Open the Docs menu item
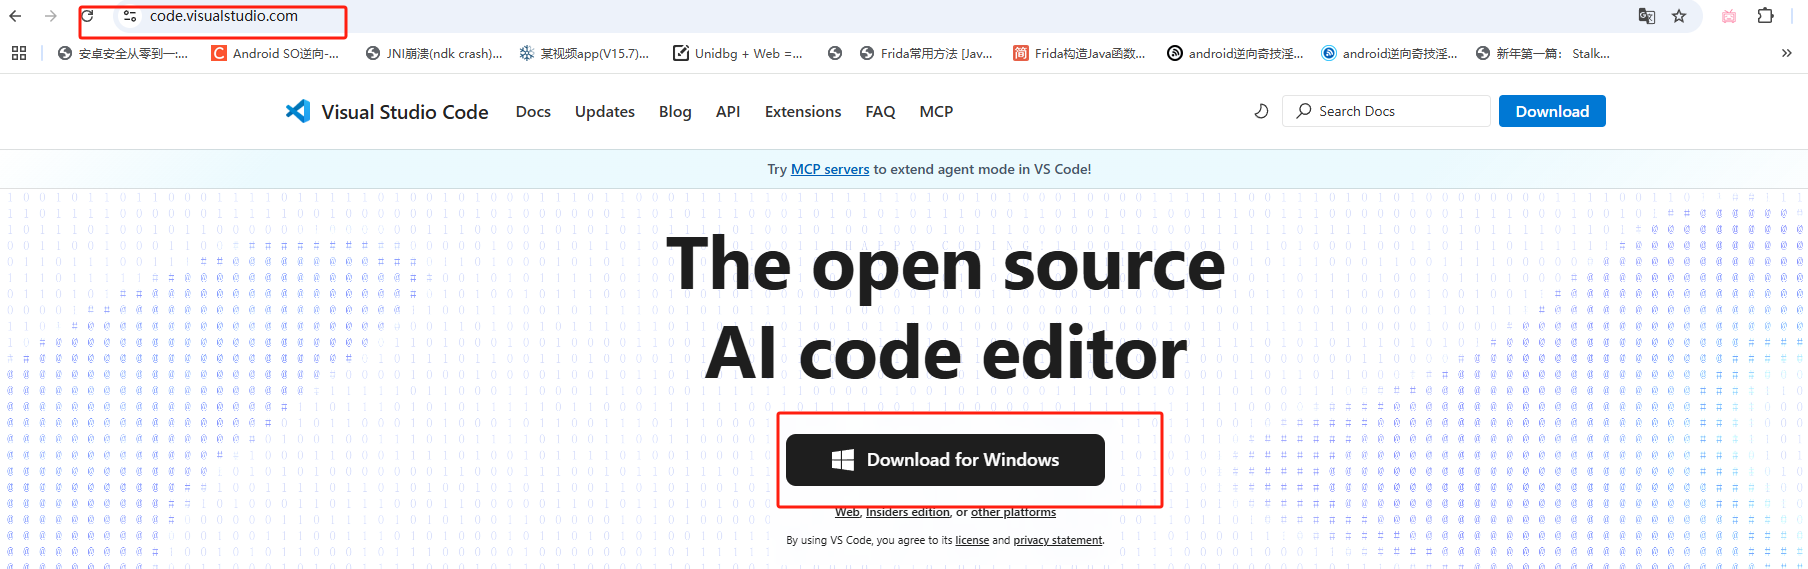The width and height of the screenshot is (1808, 569). (x=533, y=112)
